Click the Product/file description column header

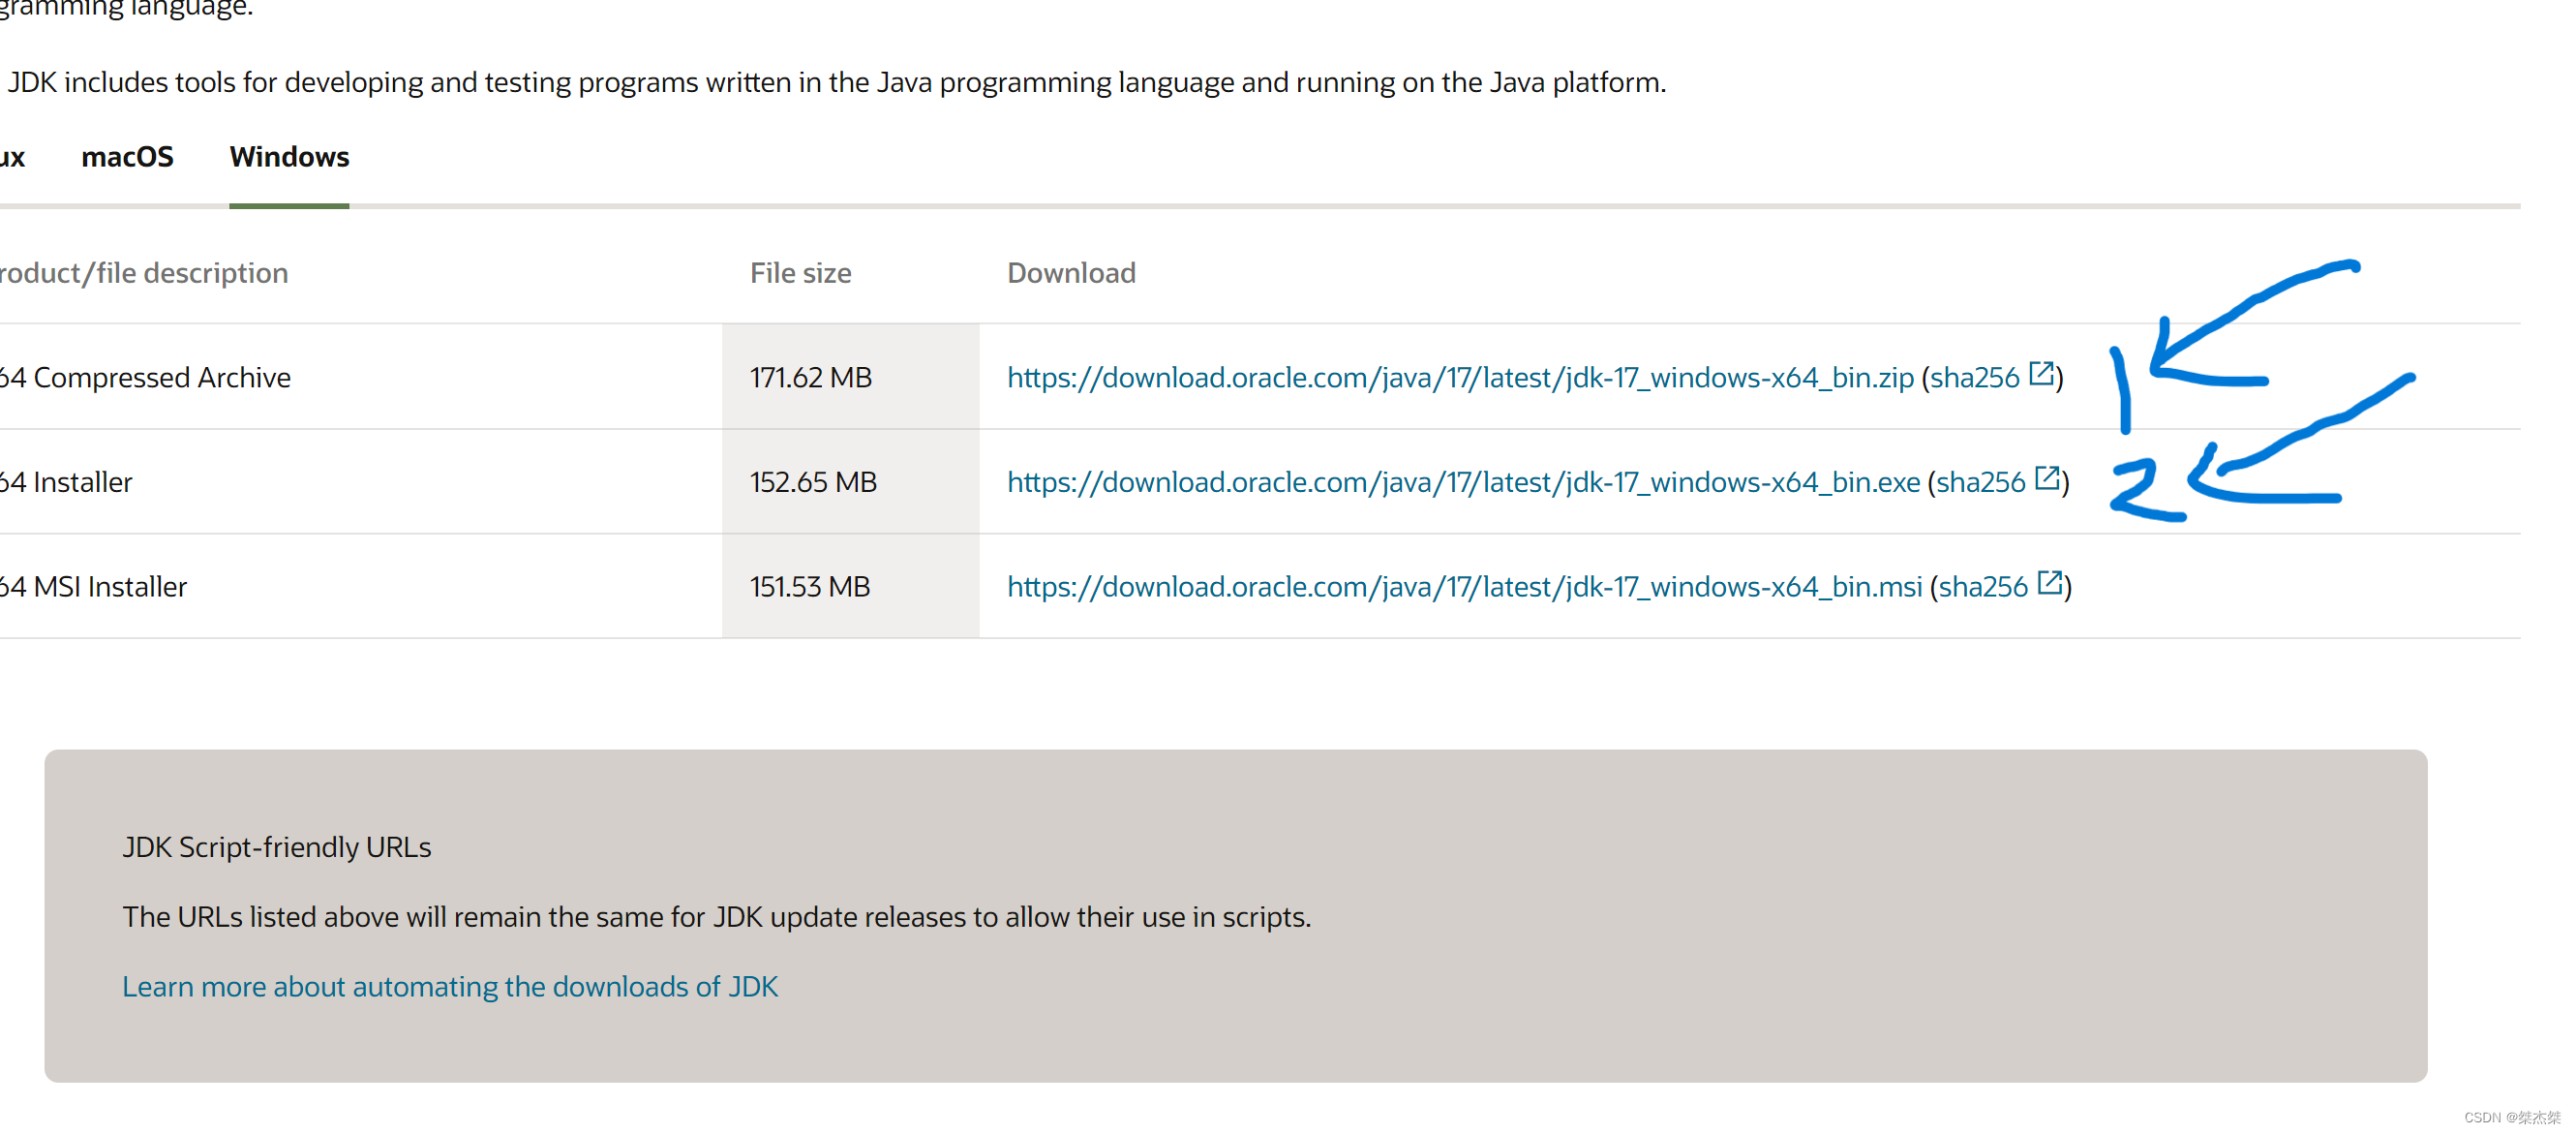click(x=144, y=272)
